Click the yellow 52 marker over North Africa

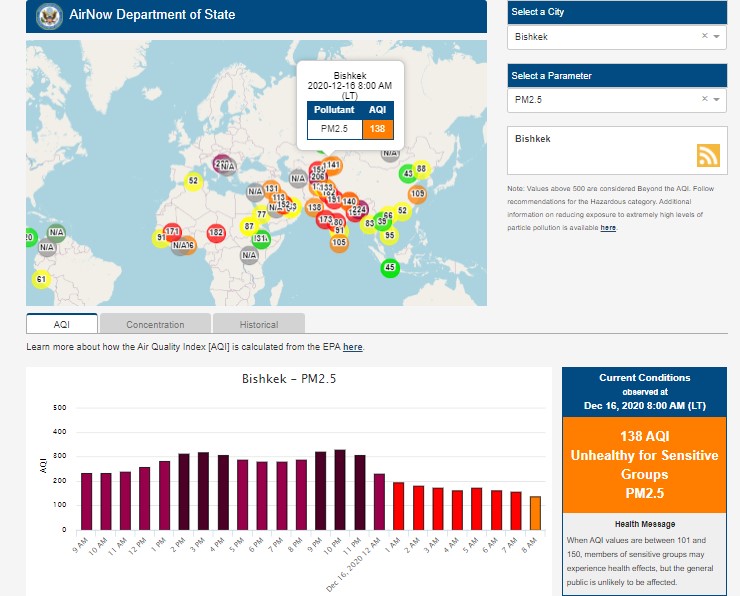point(193,181)
